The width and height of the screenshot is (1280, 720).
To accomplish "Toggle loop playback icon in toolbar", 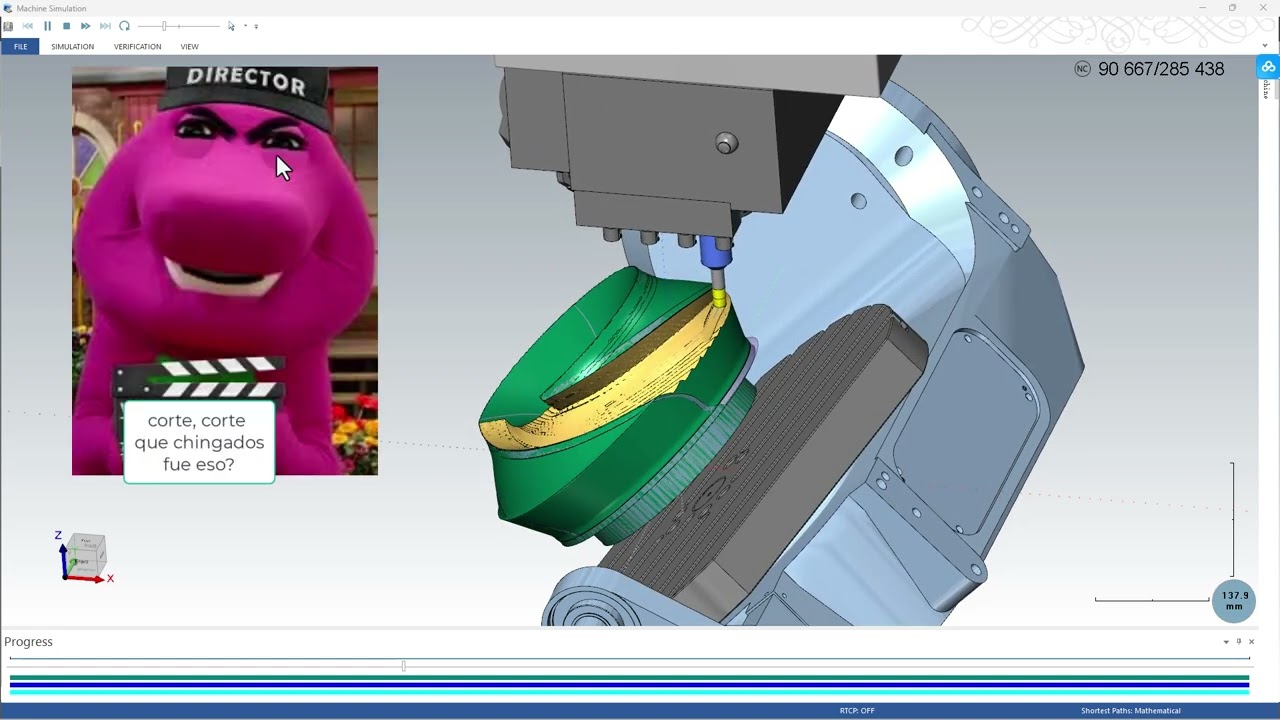I will [124, 26].
